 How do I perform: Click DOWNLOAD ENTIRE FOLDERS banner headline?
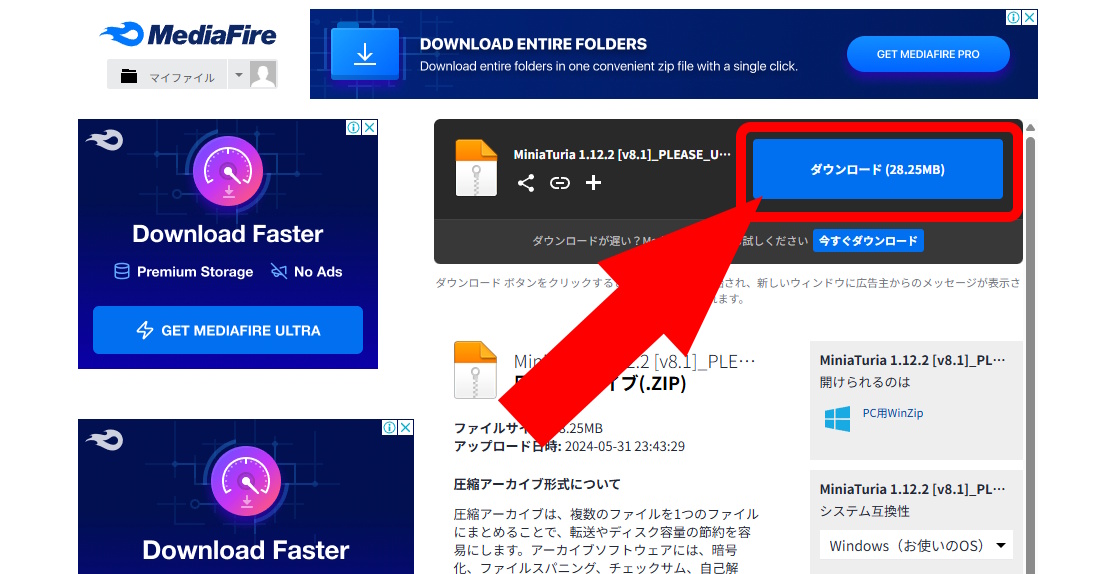point(533,44)
